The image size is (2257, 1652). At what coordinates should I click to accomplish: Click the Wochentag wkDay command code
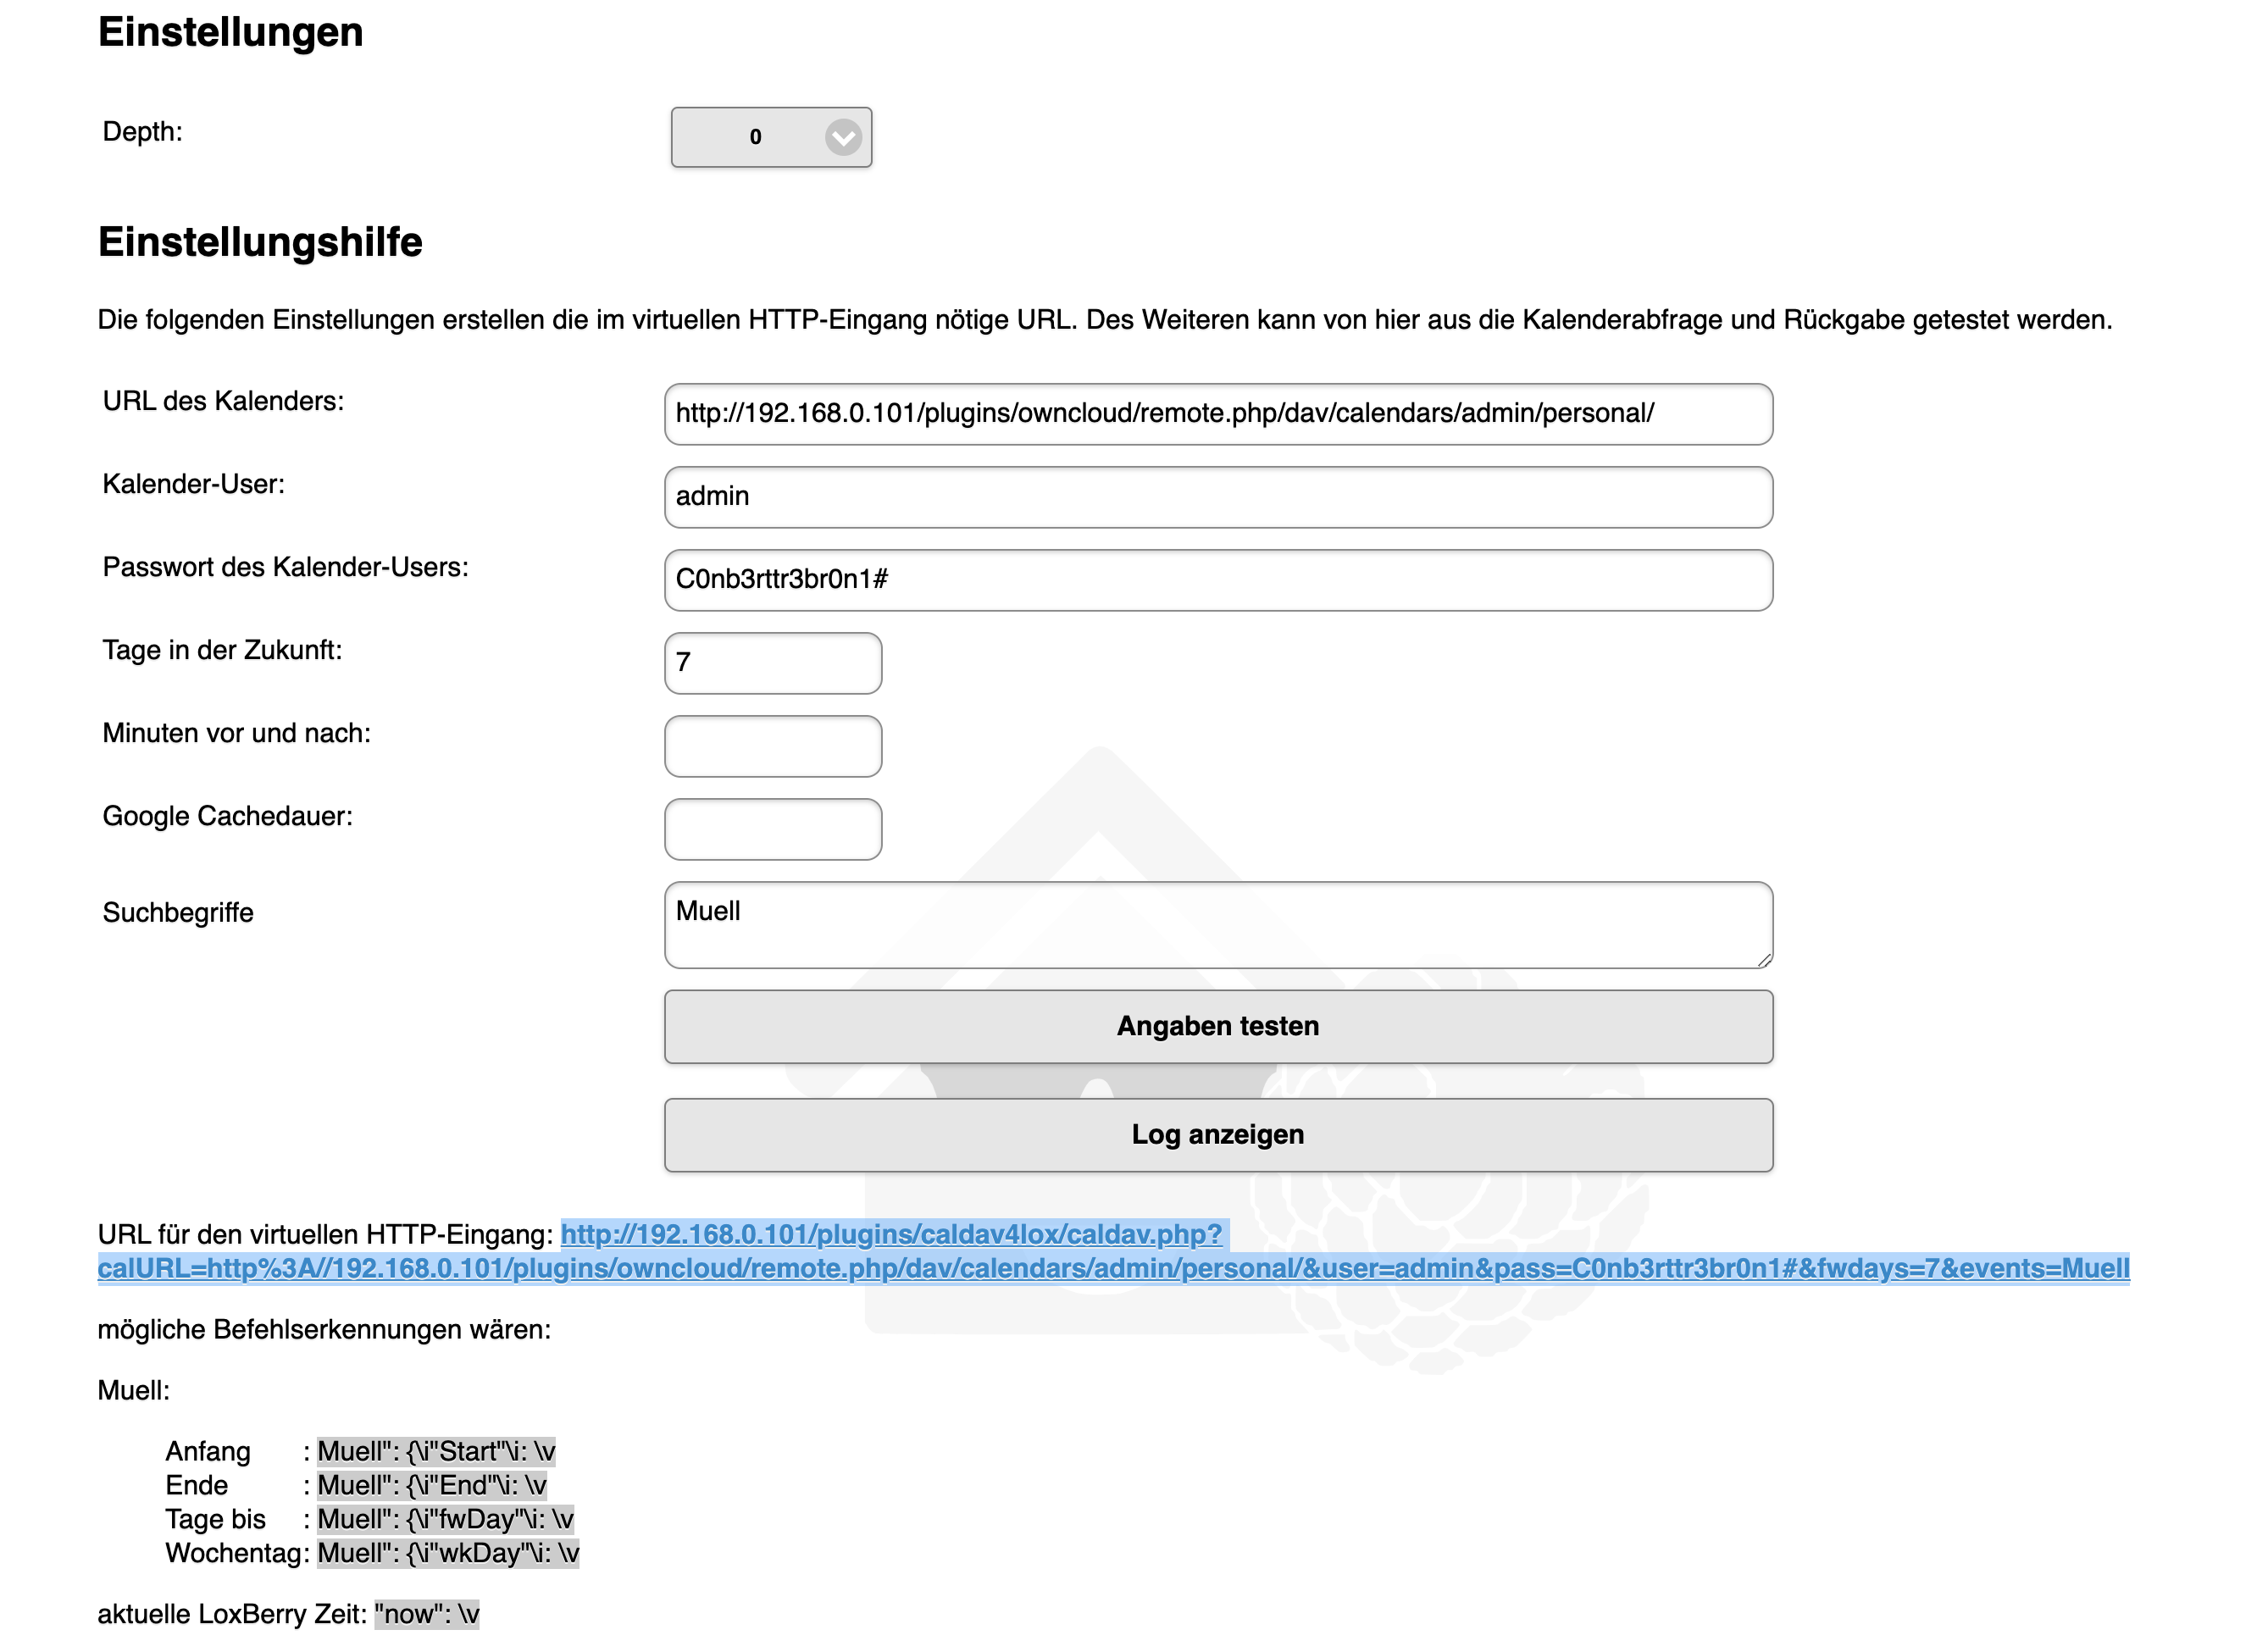pos(448,1553)
